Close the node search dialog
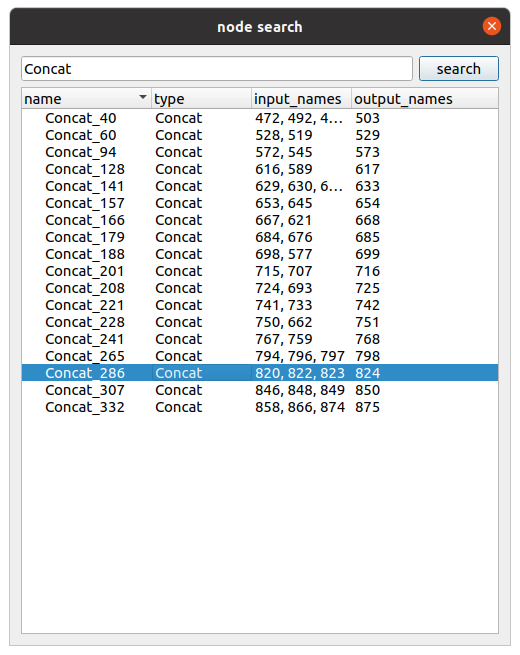 tap(492, 26)
